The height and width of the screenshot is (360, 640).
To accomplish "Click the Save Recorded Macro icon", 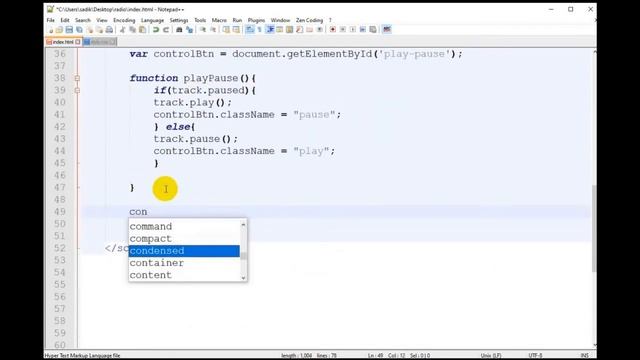I will click(373, 29).
